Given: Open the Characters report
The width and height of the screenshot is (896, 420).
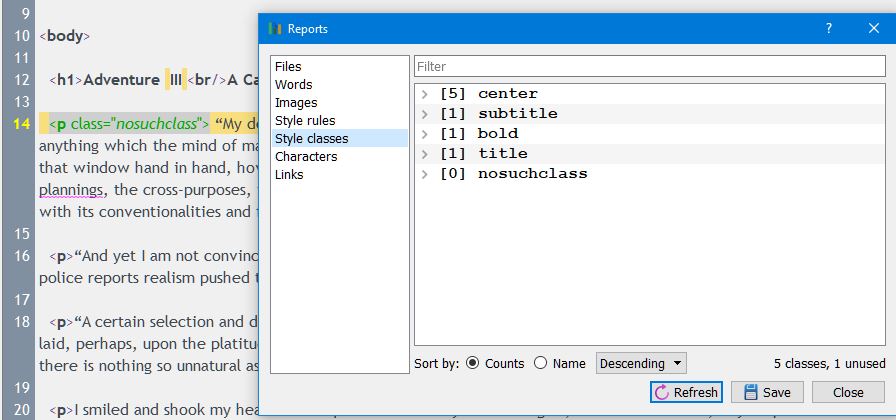Looking at the screenshot, I should point(306,157).
